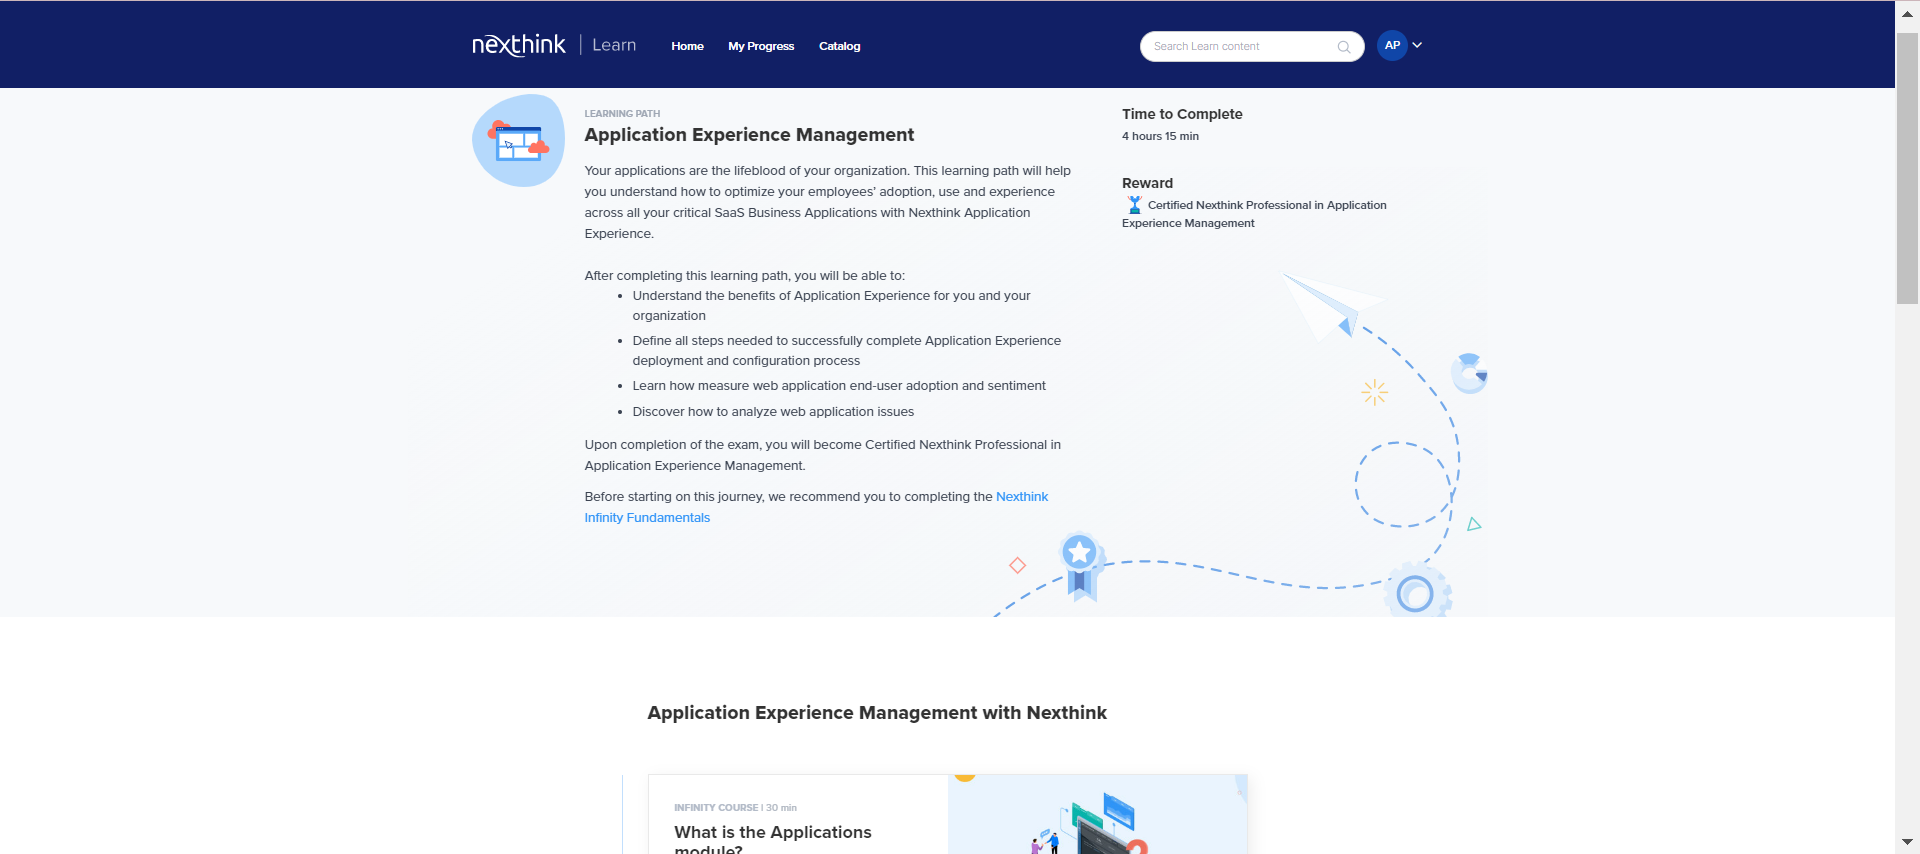Click the vertical scrollbar thumb

(1907, 170)
